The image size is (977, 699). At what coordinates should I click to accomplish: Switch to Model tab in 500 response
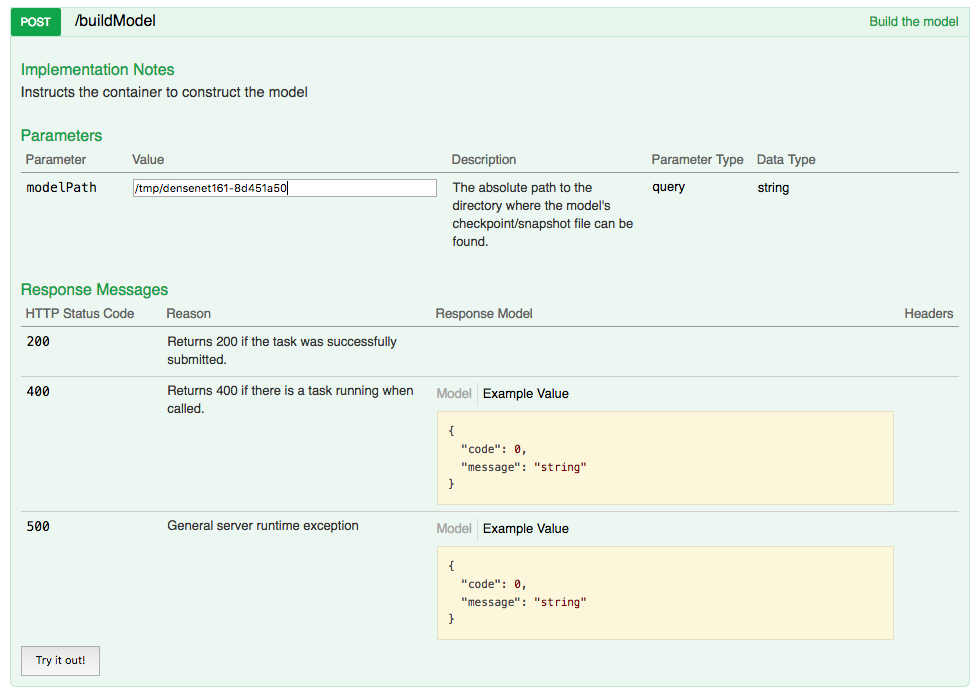[x=454, y=528]
